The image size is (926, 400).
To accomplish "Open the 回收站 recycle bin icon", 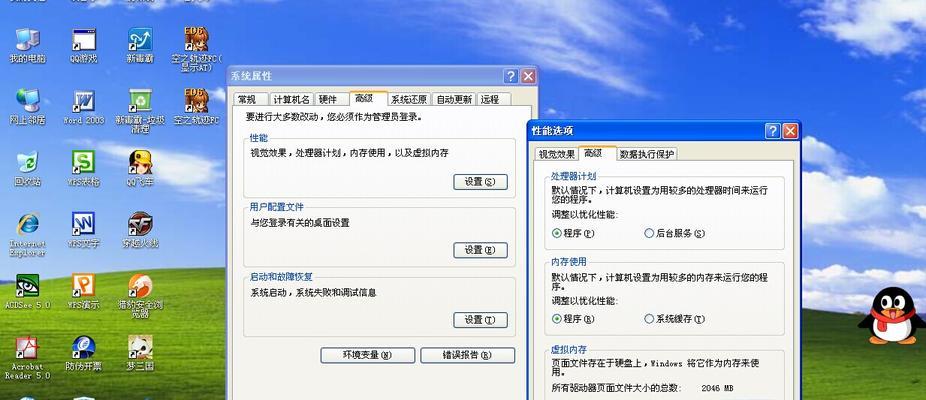I will [x=27, y=168].
